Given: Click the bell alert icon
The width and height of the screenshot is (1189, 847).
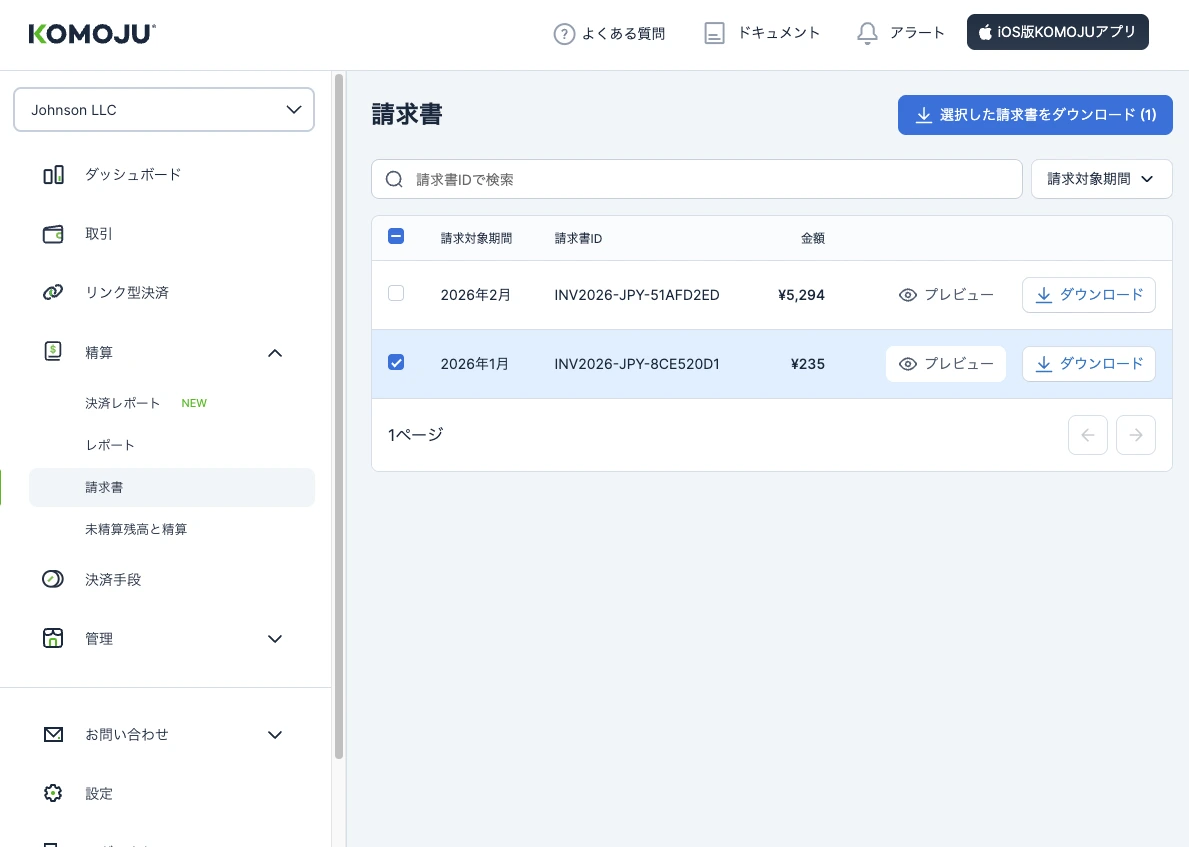Looking at the screenshot, I should click(x=867, y=33).
